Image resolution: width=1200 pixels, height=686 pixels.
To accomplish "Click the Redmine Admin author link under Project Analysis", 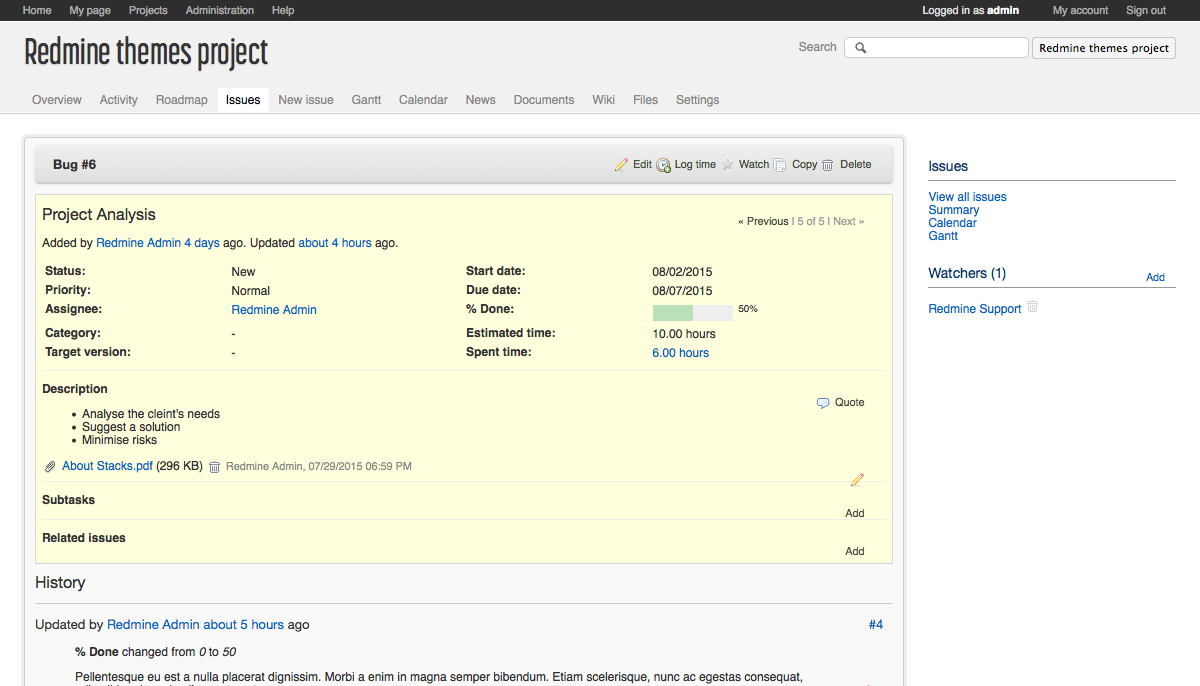I will pyautogui.click(x=138, y=243).
